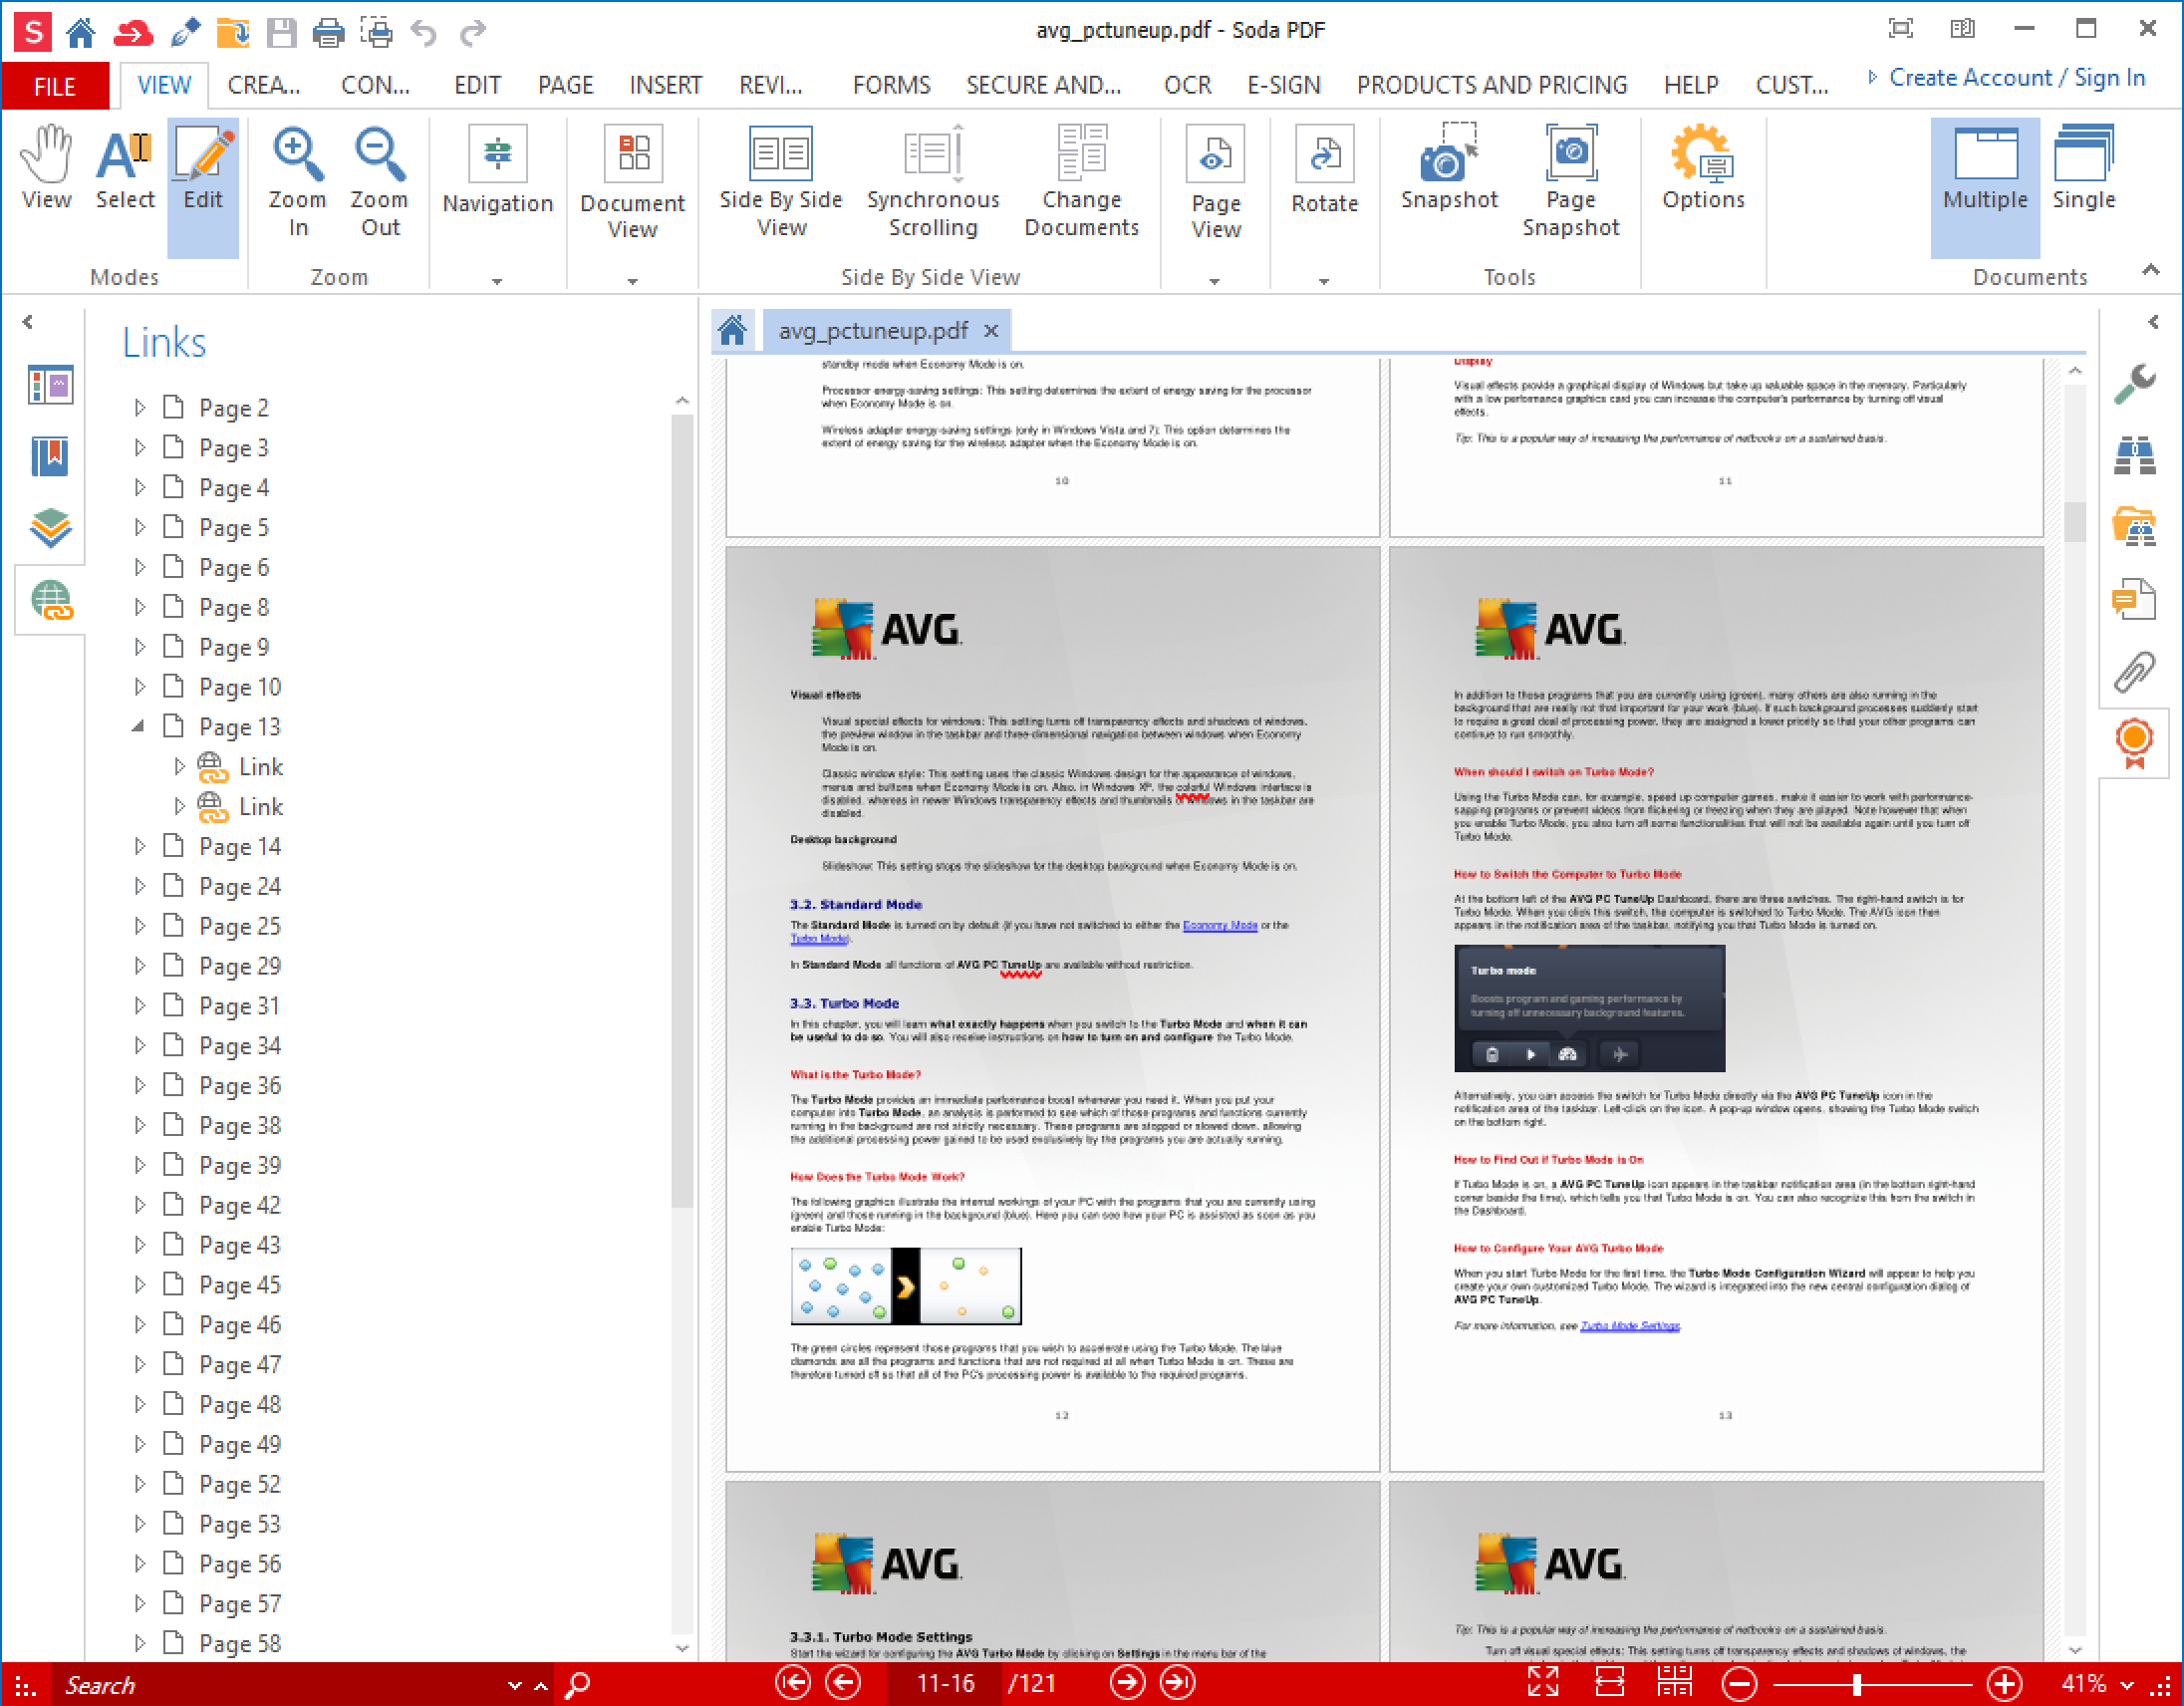Expand the Page 14 tree item
This screenshot has width=2184, height=1706.
tap(139, 846)
